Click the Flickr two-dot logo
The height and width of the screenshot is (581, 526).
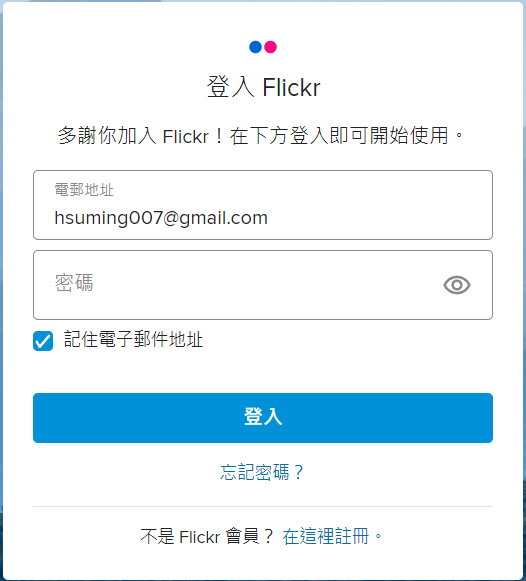(263, 47)
